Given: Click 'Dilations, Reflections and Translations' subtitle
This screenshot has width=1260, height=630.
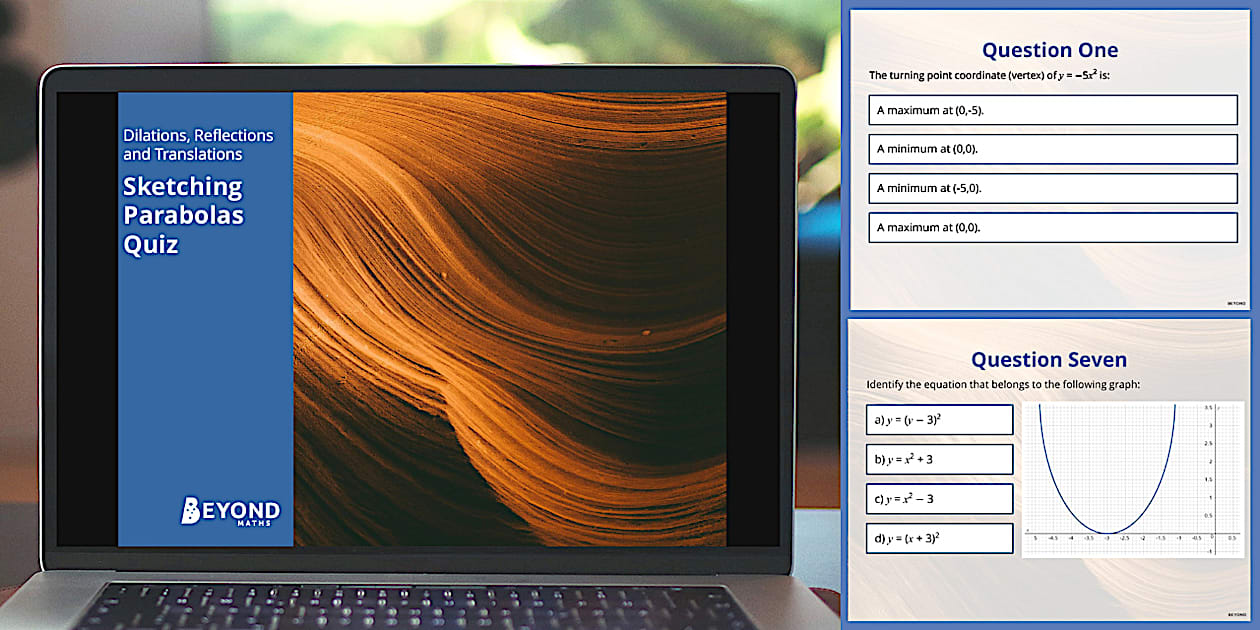Looking at the screenshot, I should pyautogui.click(x=197, y=145).
